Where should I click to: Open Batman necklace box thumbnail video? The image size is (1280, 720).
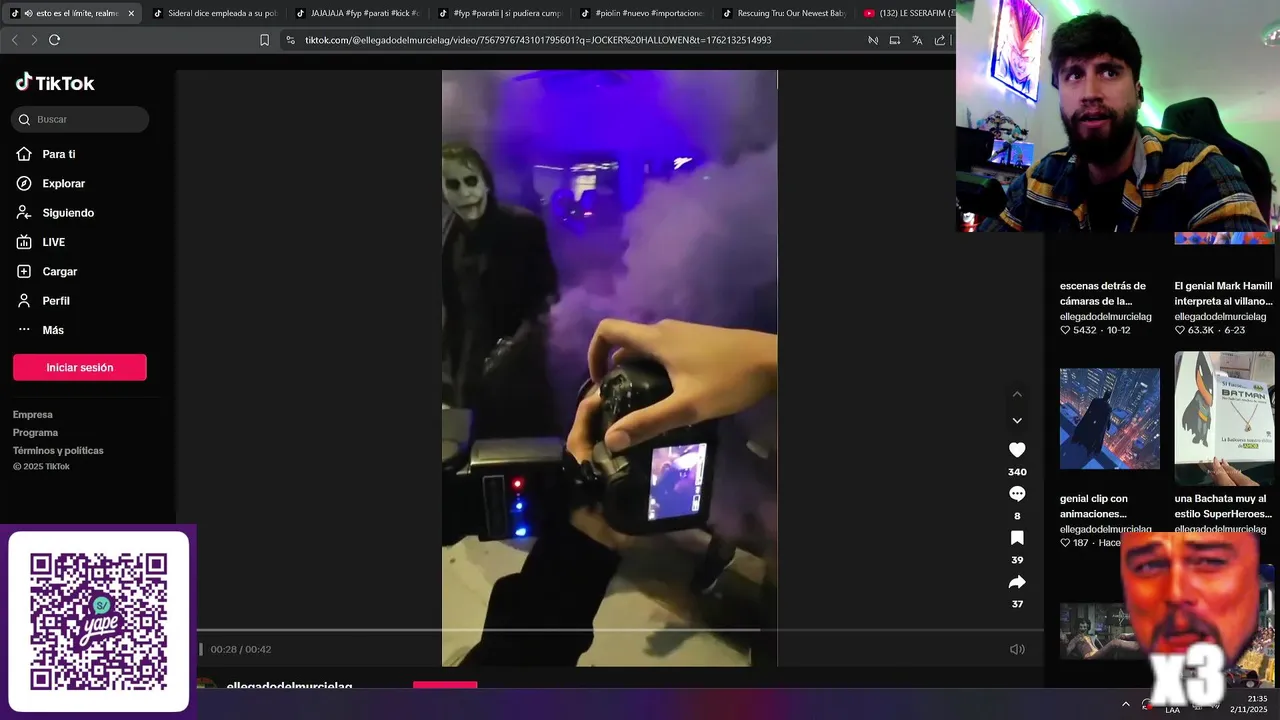1224,418
